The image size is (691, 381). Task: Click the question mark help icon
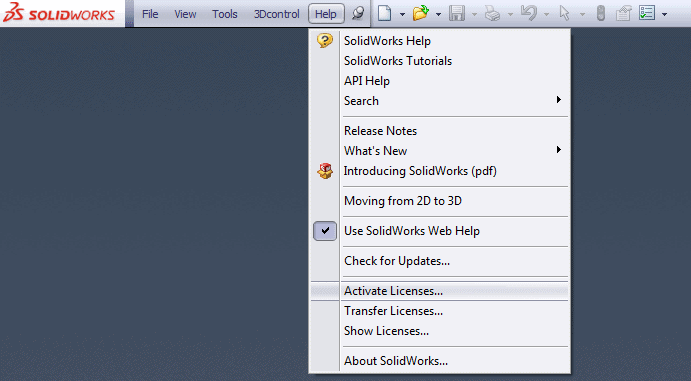(325, 41)
